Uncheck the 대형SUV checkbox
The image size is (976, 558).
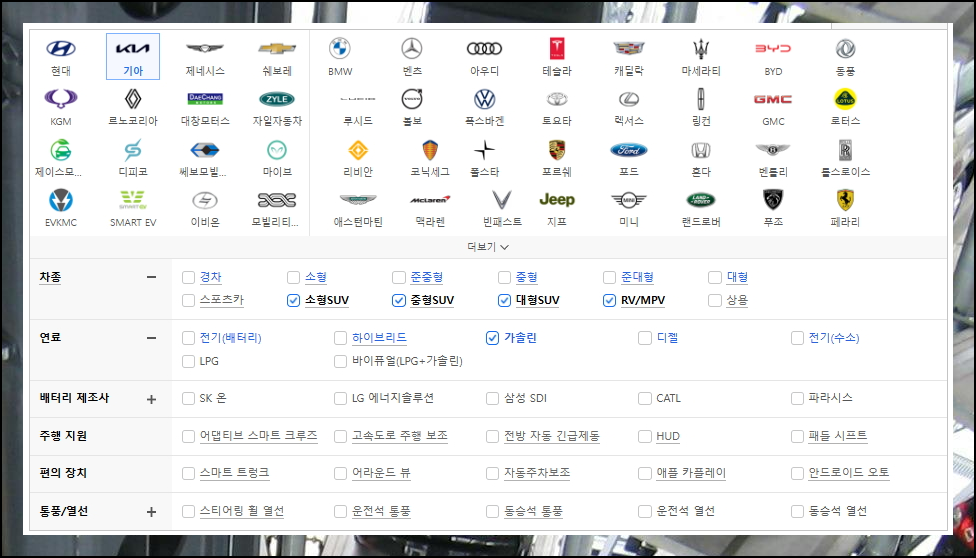click(504, 300)
